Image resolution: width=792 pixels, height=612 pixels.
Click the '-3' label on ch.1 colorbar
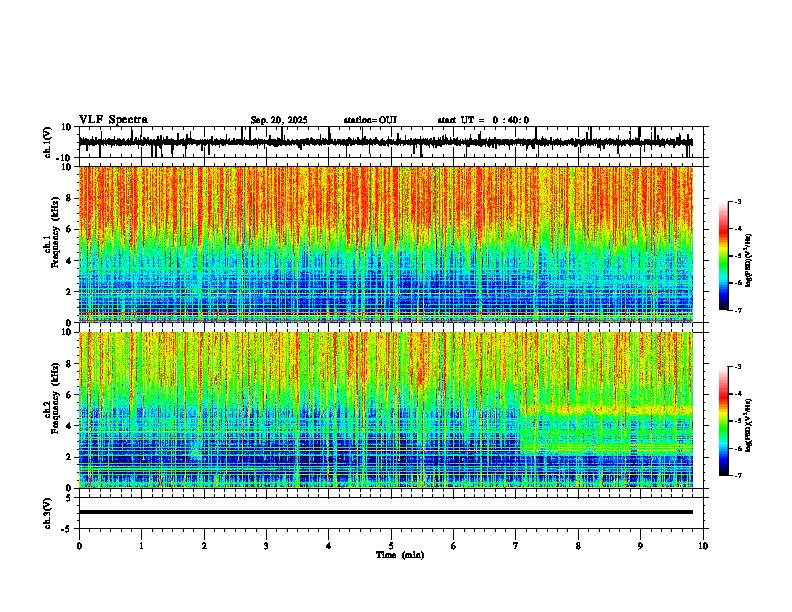tap(737, 202)
